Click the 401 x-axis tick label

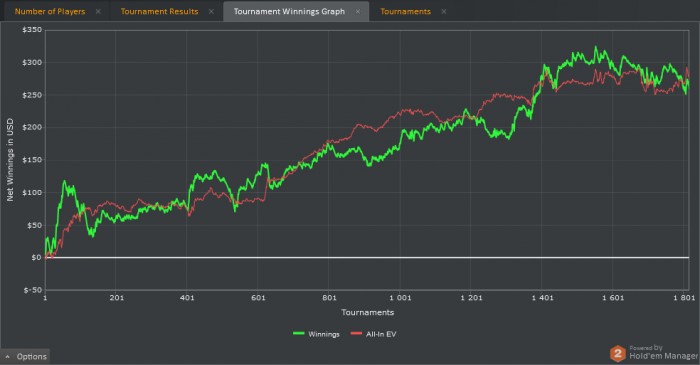click(x=187, y=298)
